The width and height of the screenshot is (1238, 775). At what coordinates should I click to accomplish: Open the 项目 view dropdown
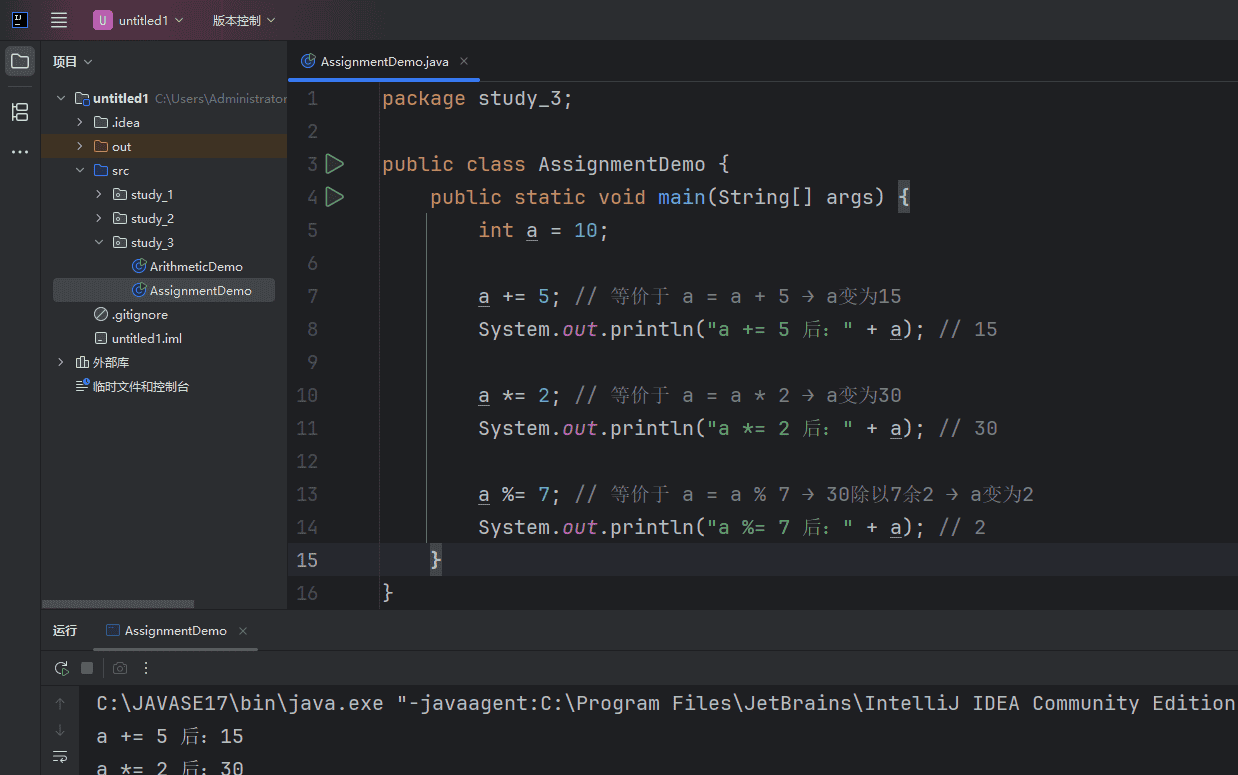click(72, 61)
